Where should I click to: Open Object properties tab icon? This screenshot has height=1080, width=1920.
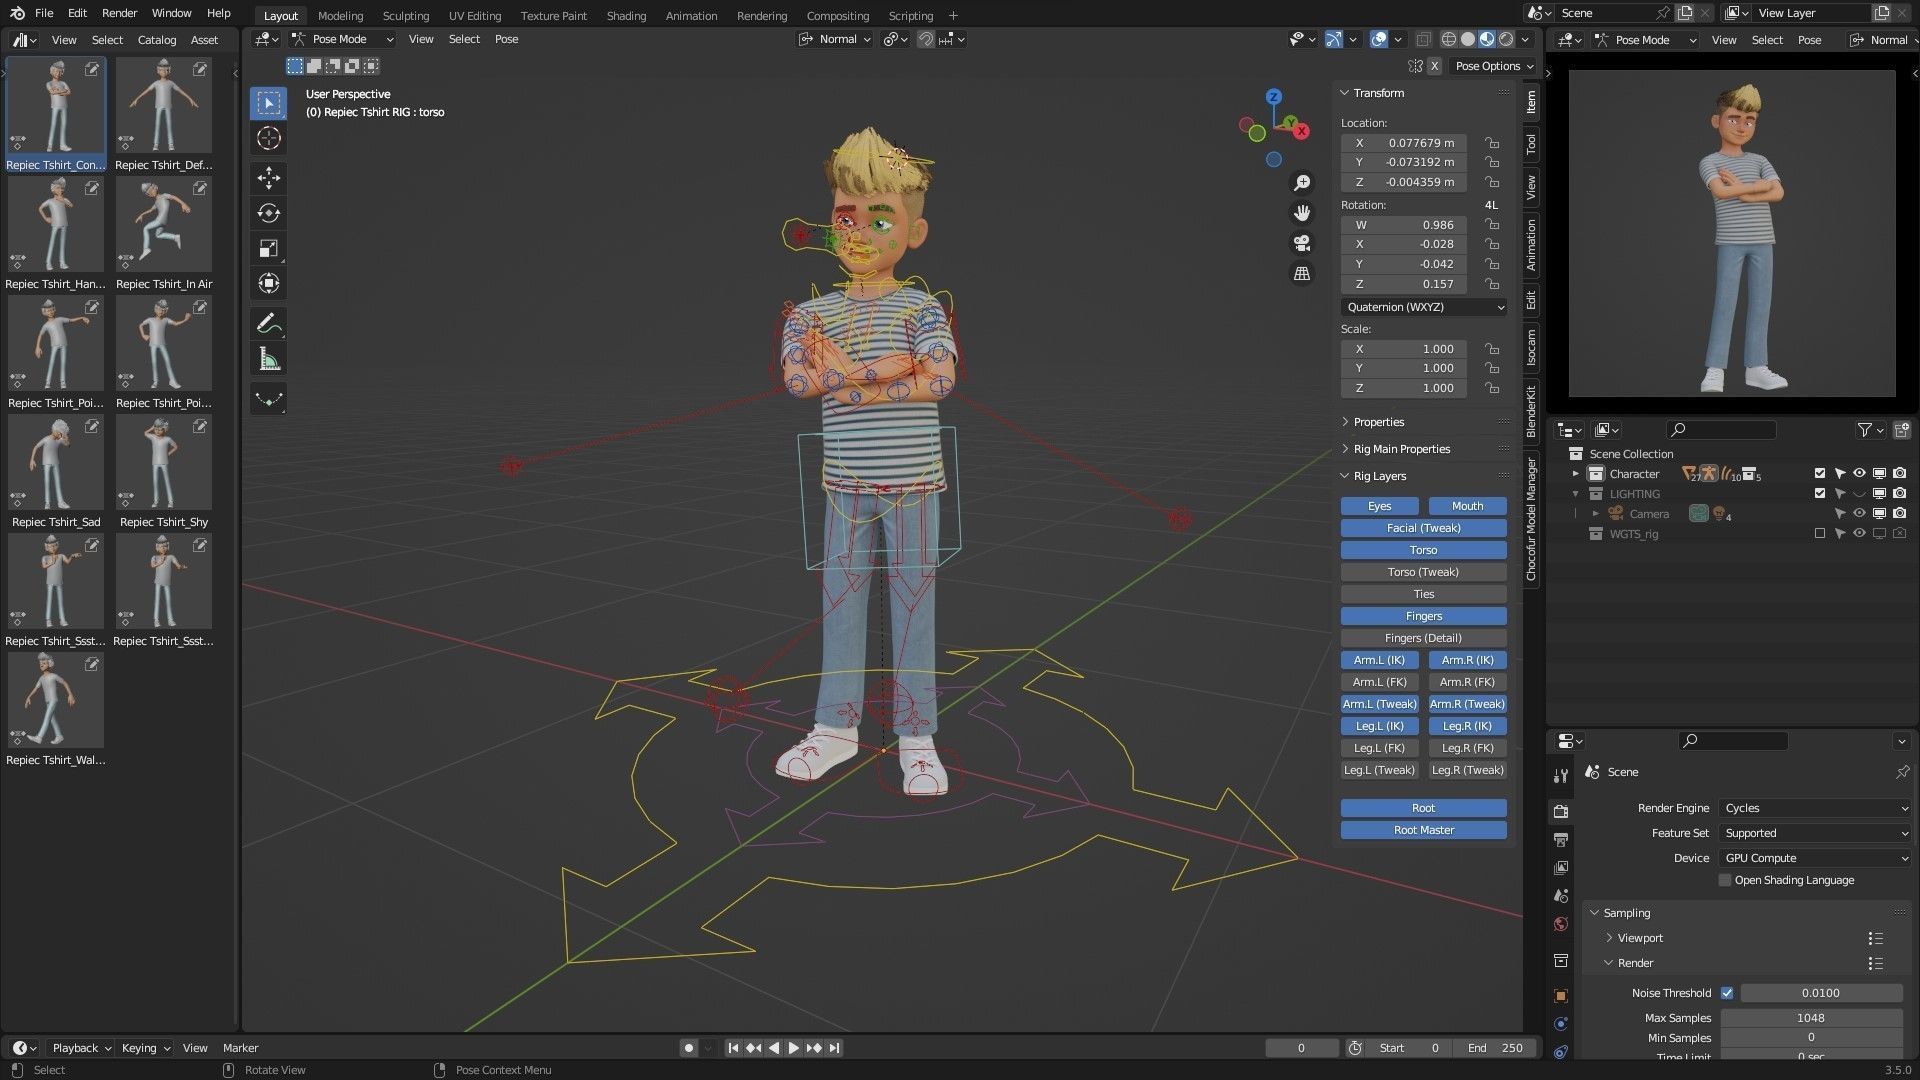coord(1561,996)
